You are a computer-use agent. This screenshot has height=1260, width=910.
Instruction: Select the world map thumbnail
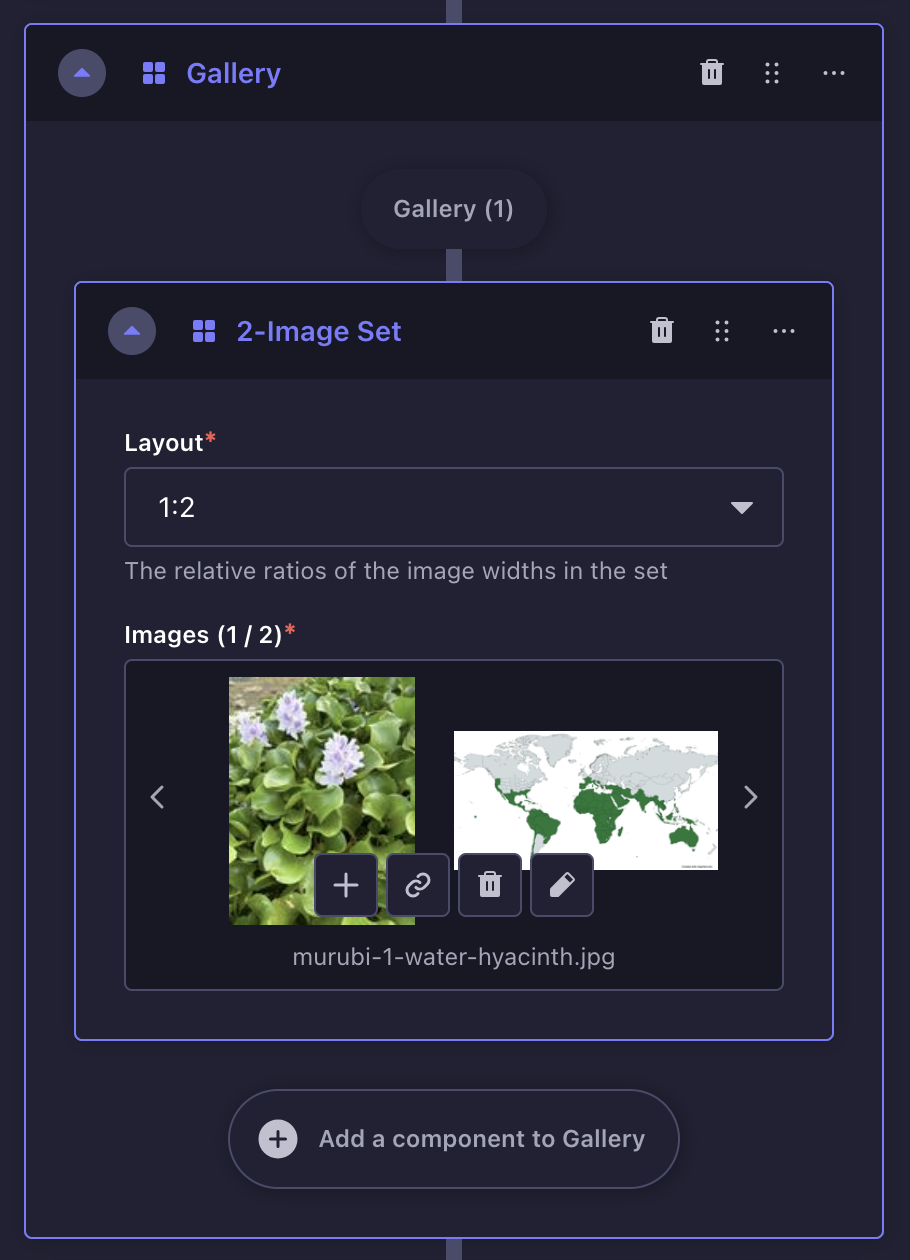click(x=586, y=800)
